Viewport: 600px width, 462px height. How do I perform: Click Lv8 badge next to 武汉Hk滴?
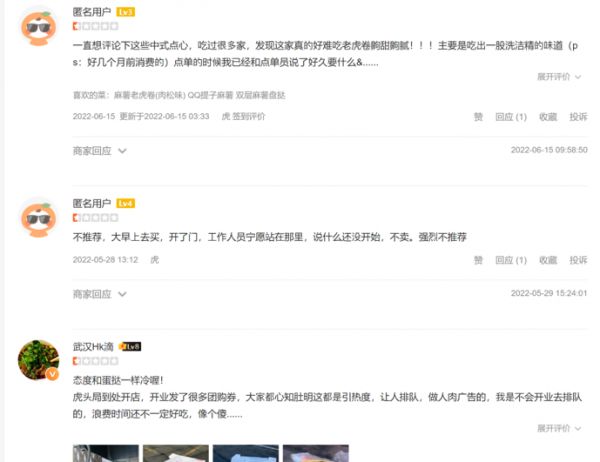[130, 346]
